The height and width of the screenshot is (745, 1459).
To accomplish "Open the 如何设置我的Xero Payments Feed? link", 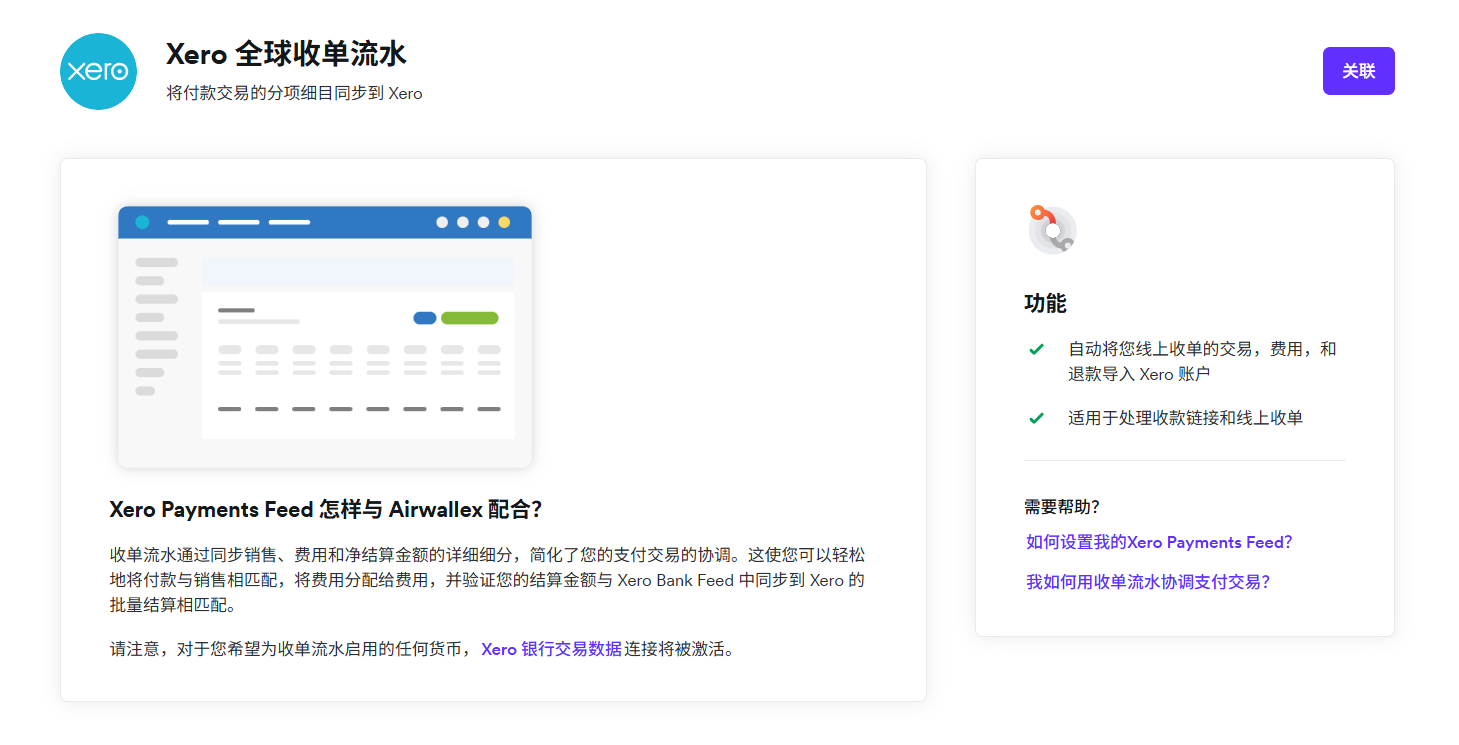I will [1159, 542].
